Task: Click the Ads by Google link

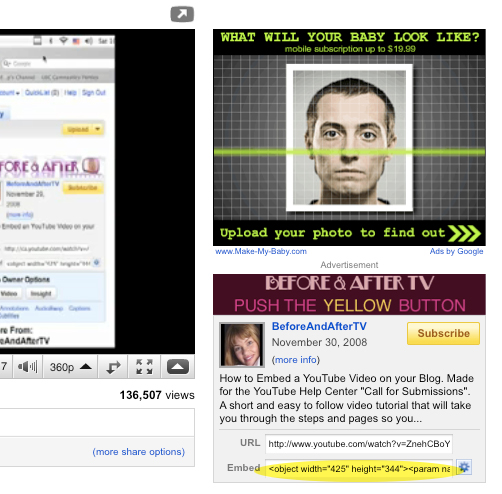Action: click(456, 251)
